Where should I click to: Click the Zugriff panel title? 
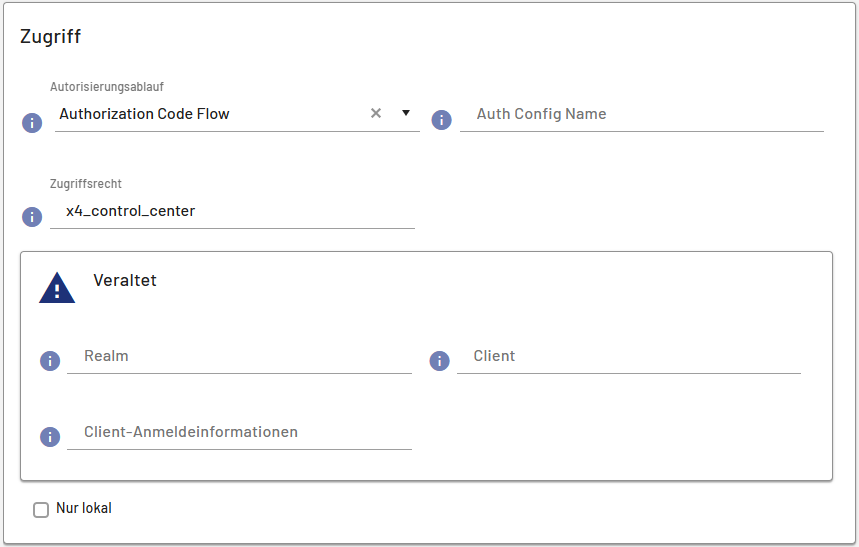(x=51, y=37)
